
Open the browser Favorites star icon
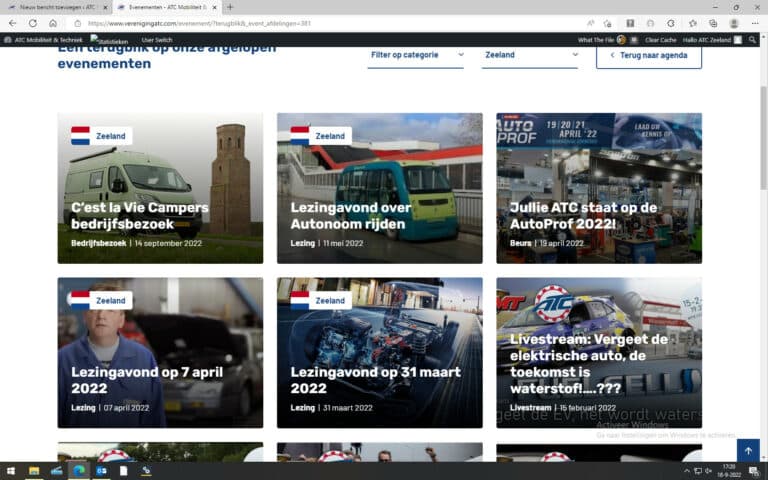693,23
